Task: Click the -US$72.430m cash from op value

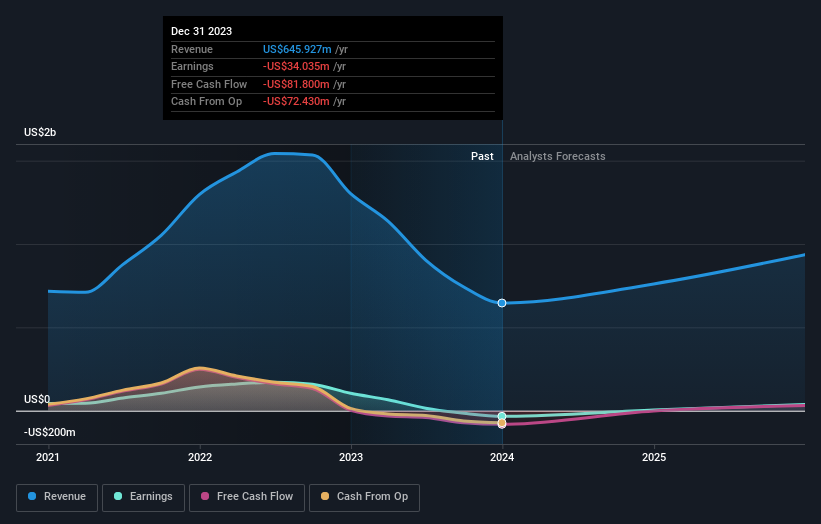Action: 296,102
